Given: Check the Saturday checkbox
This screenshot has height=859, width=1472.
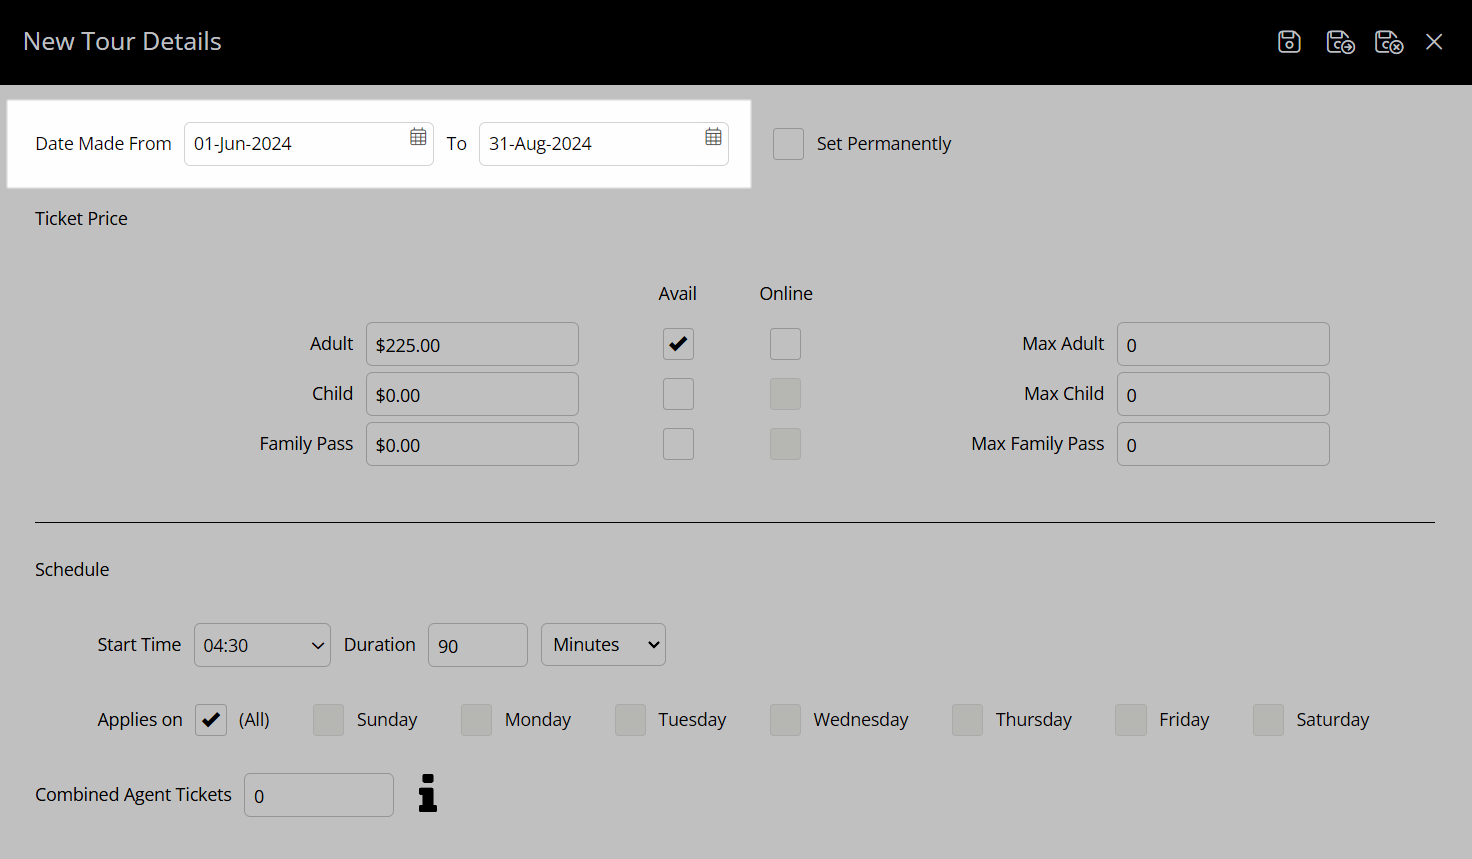Looking at the screenshot, I should click(x=1268, y=720).
